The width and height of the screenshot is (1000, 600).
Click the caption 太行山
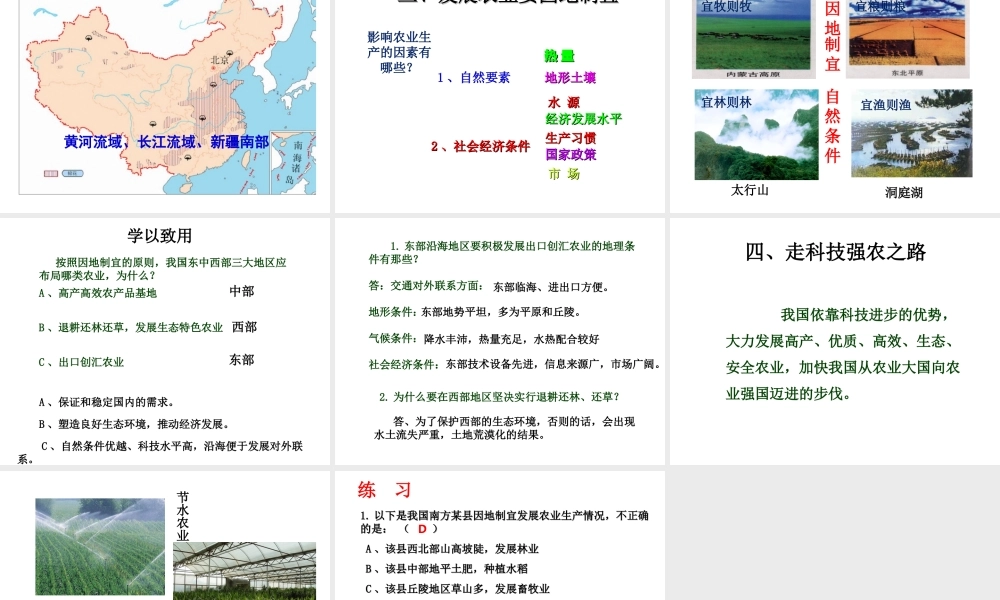coord(749,190)
